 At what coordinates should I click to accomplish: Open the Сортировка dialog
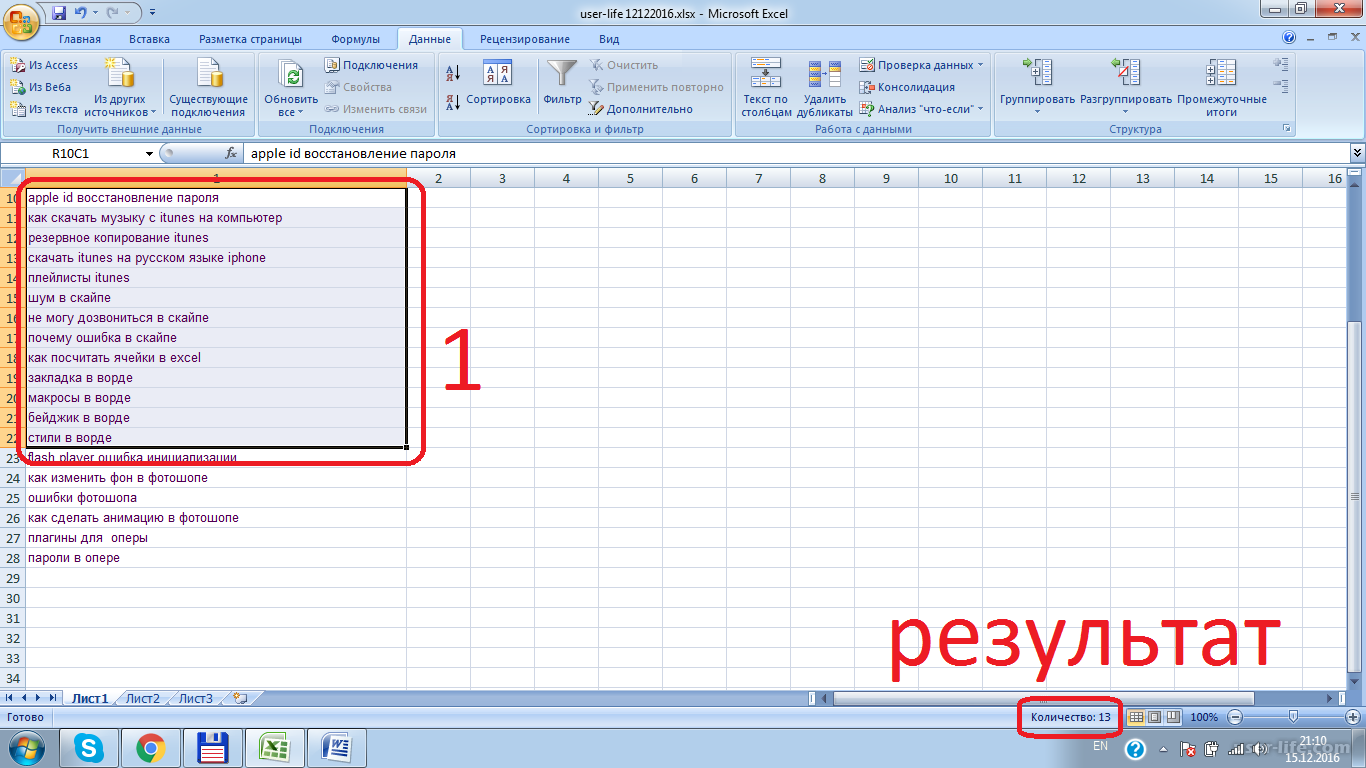click(498, 82)
